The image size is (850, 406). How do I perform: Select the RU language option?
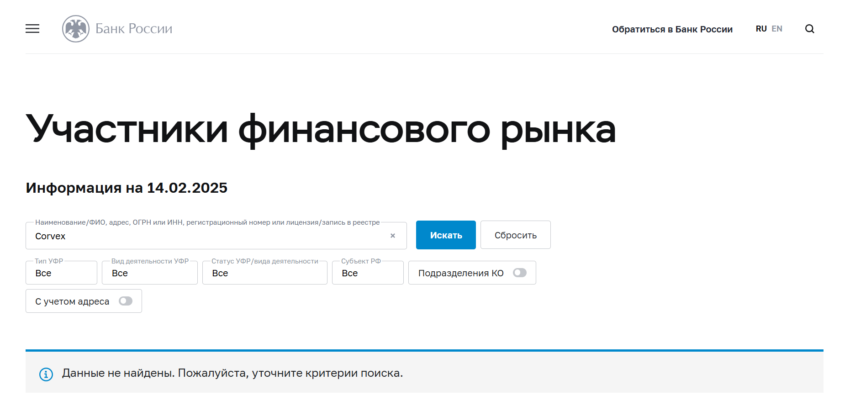coord(761,29)
